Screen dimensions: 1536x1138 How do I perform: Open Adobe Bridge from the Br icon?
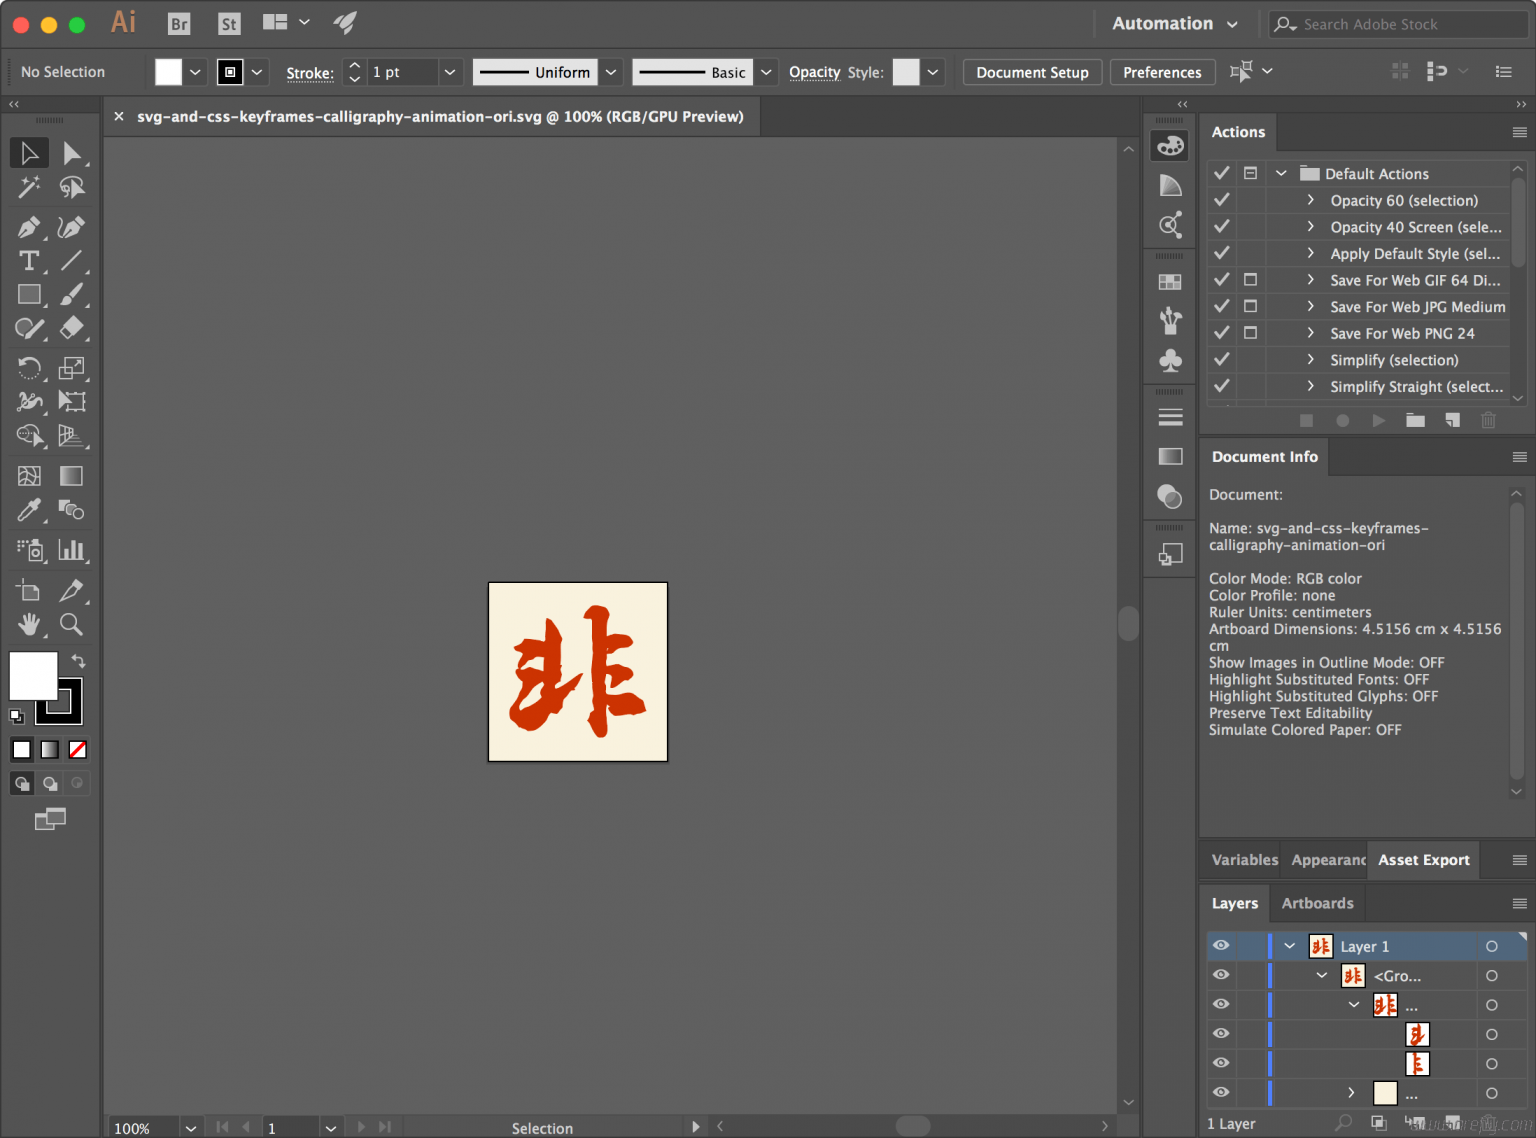179,24
